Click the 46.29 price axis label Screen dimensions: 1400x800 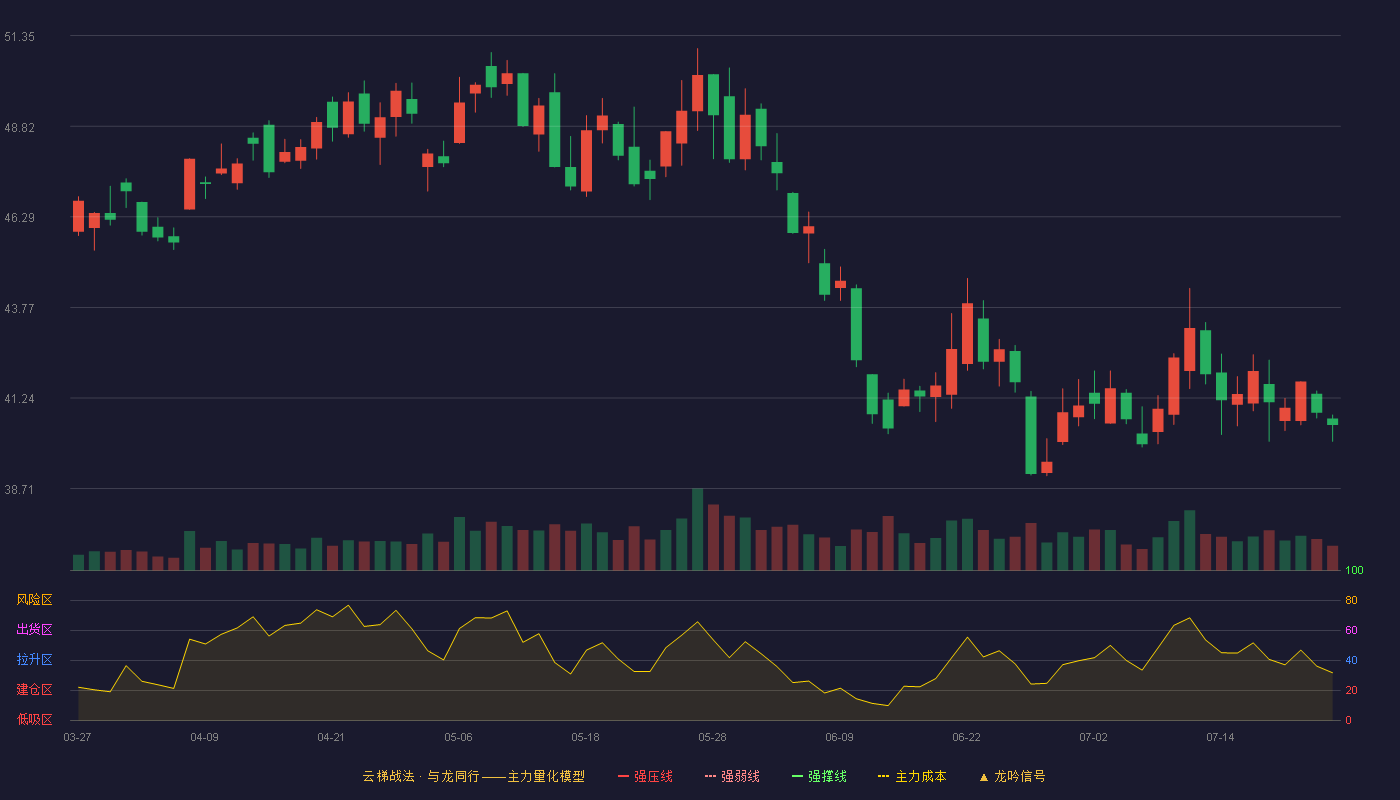tap(19, 217)
